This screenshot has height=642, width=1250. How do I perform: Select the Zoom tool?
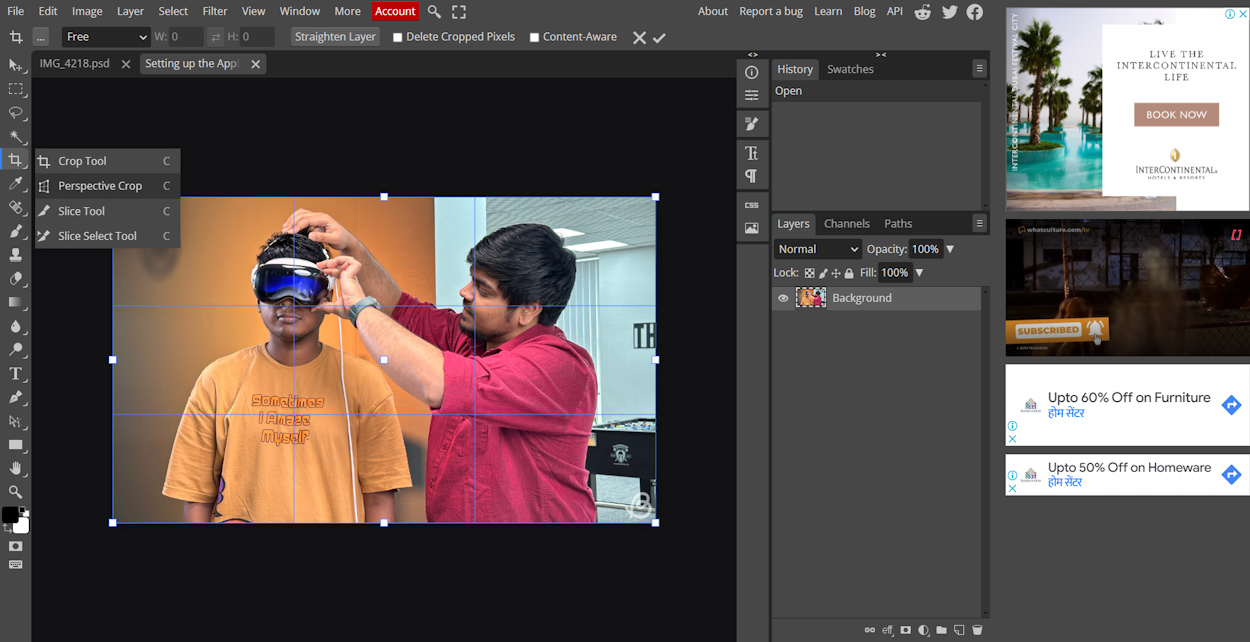(x=15, y=492)
